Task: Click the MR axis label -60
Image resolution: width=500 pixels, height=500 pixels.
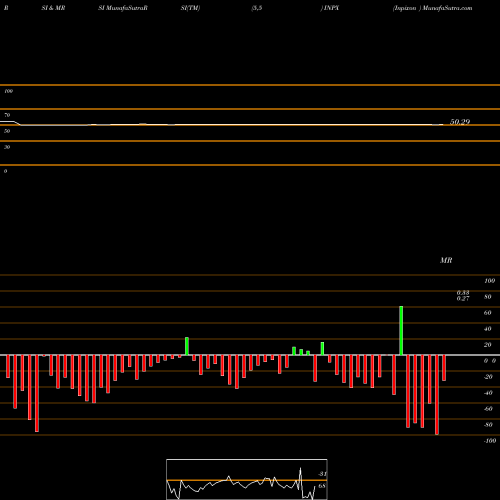Action: (488, 409)
